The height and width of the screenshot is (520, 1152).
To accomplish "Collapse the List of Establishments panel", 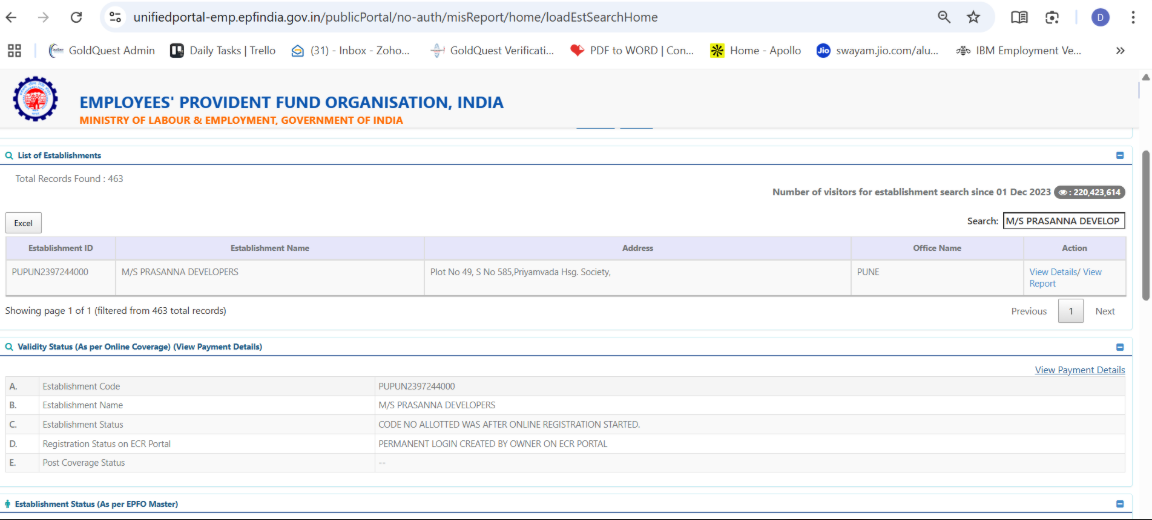I will [1119, 156].
